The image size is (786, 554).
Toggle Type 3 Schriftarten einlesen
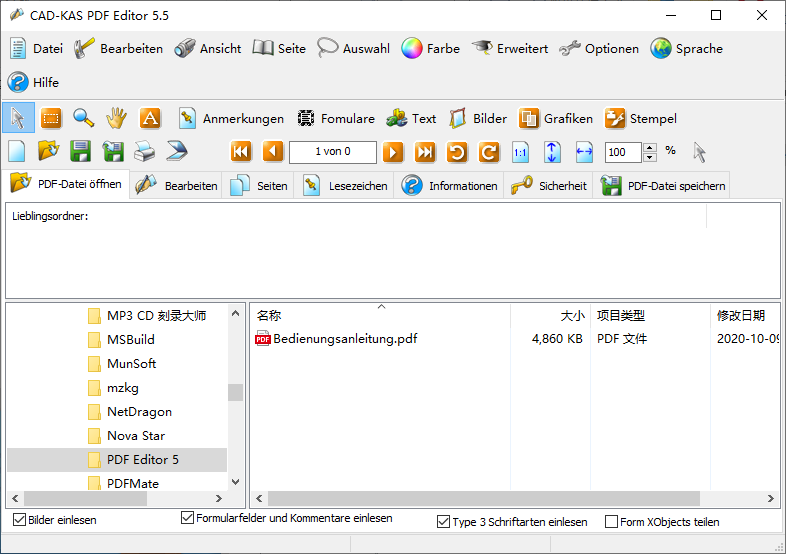pyautogui.click(x=443, y=522)
